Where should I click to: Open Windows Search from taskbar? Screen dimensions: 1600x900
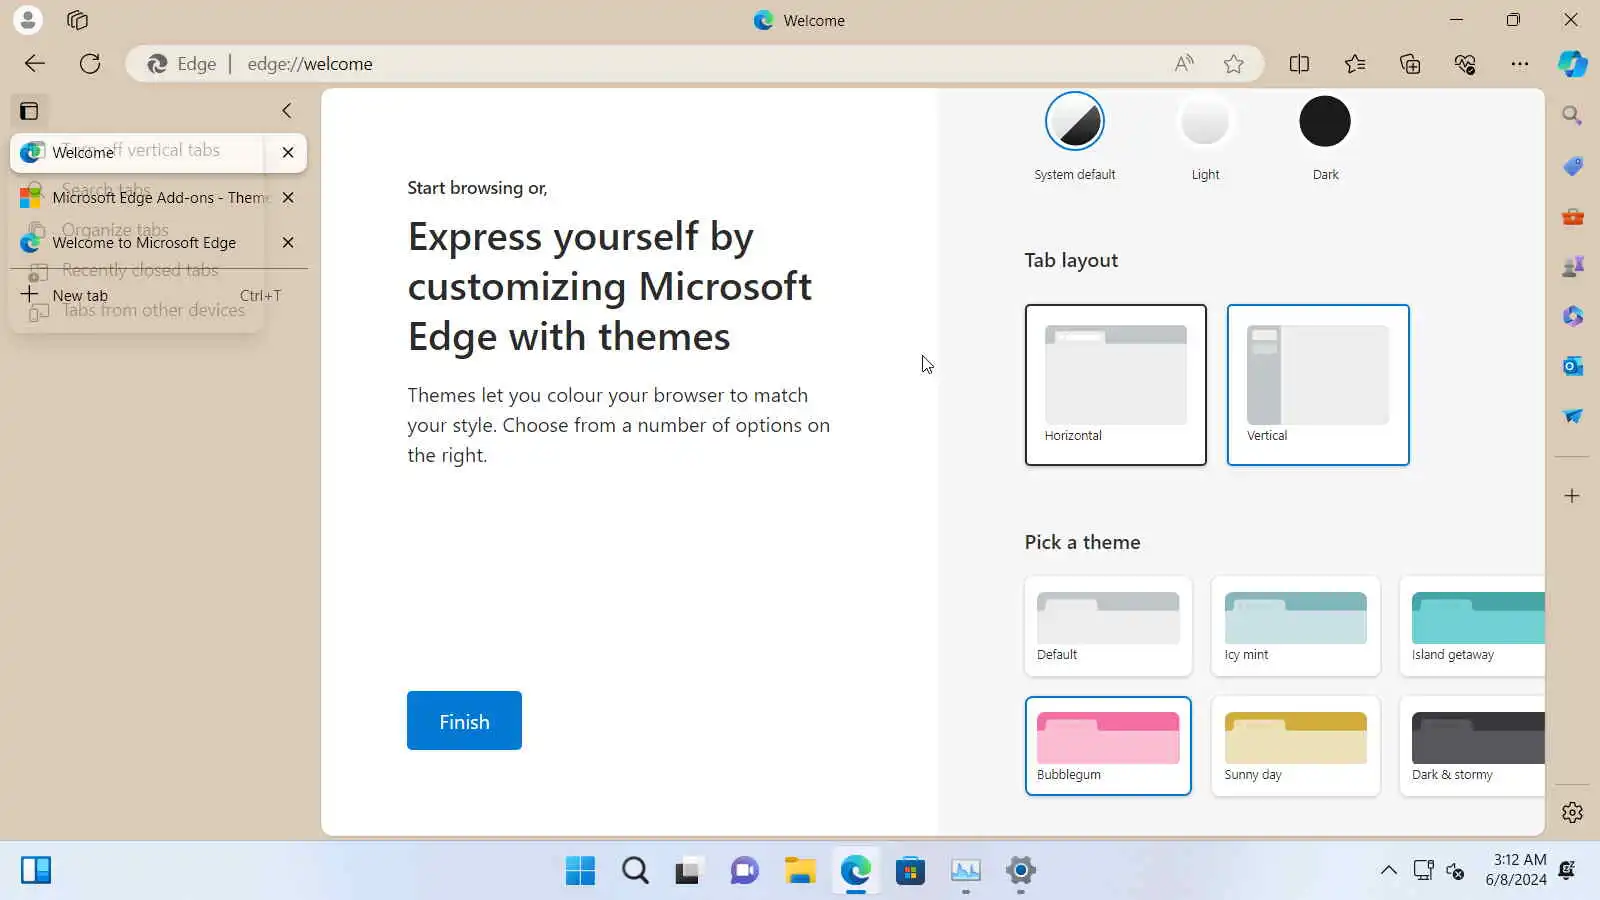[x=635, y=870]
